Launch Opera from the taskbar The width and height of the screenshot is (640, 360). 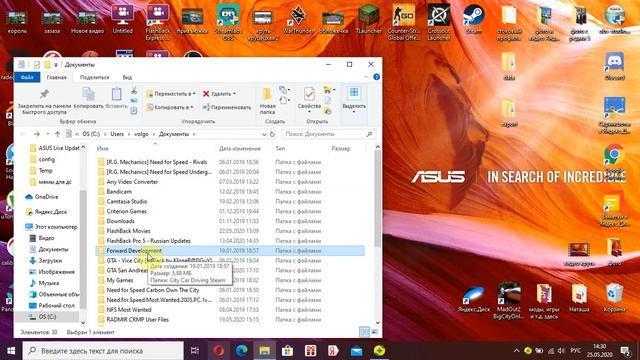tap(218, 351)
